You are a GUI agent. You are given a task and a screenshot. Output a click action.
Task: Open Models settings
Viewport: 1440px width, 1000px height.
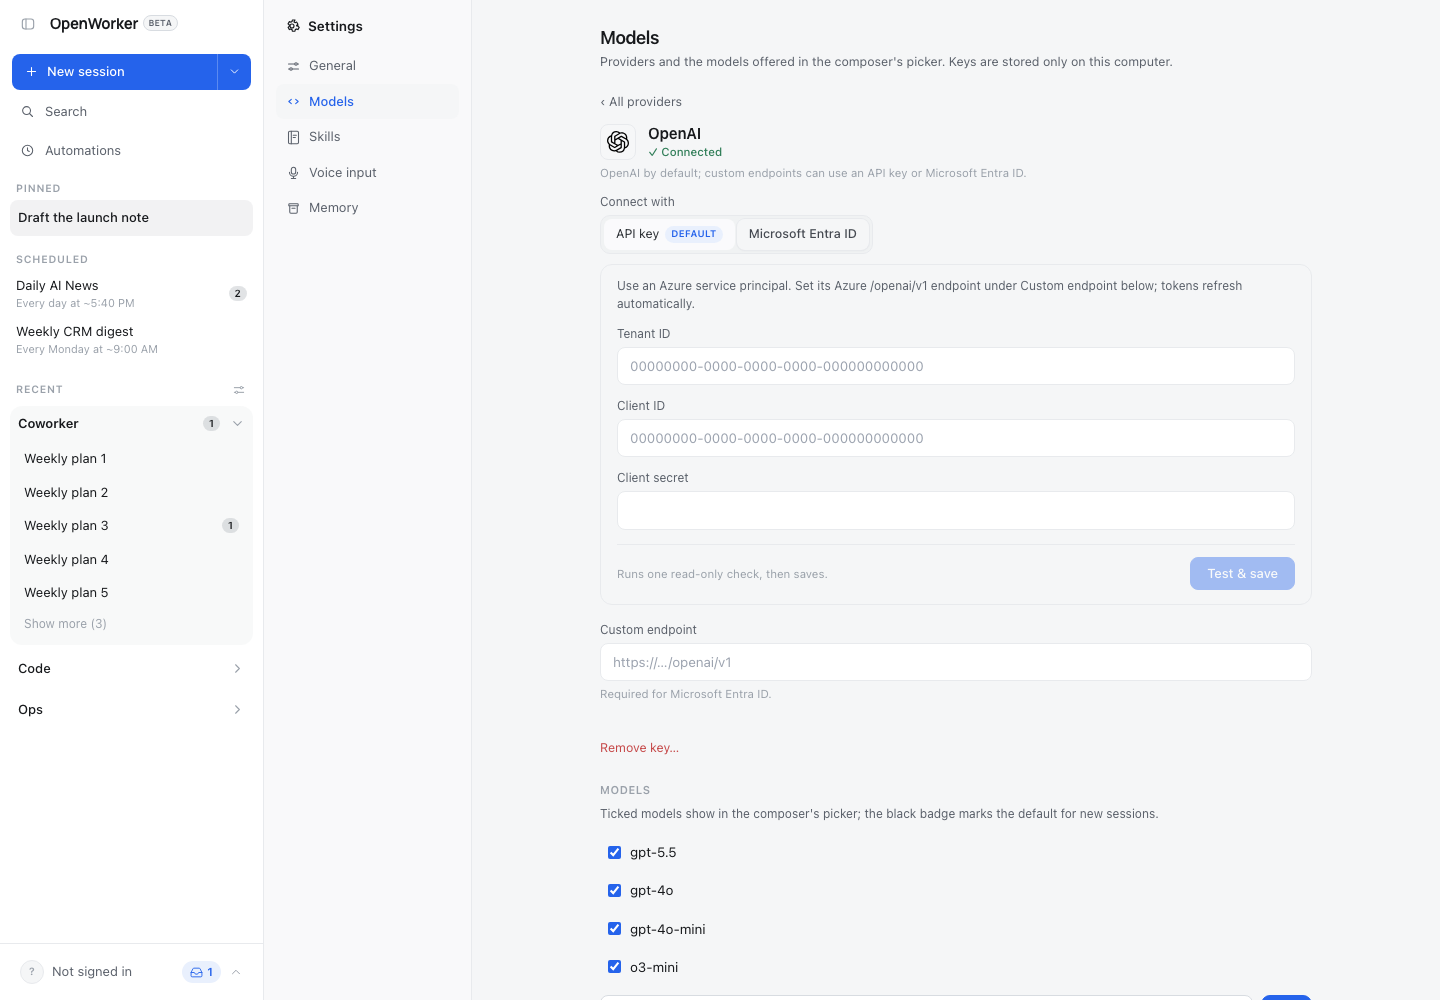coord(368,102)
